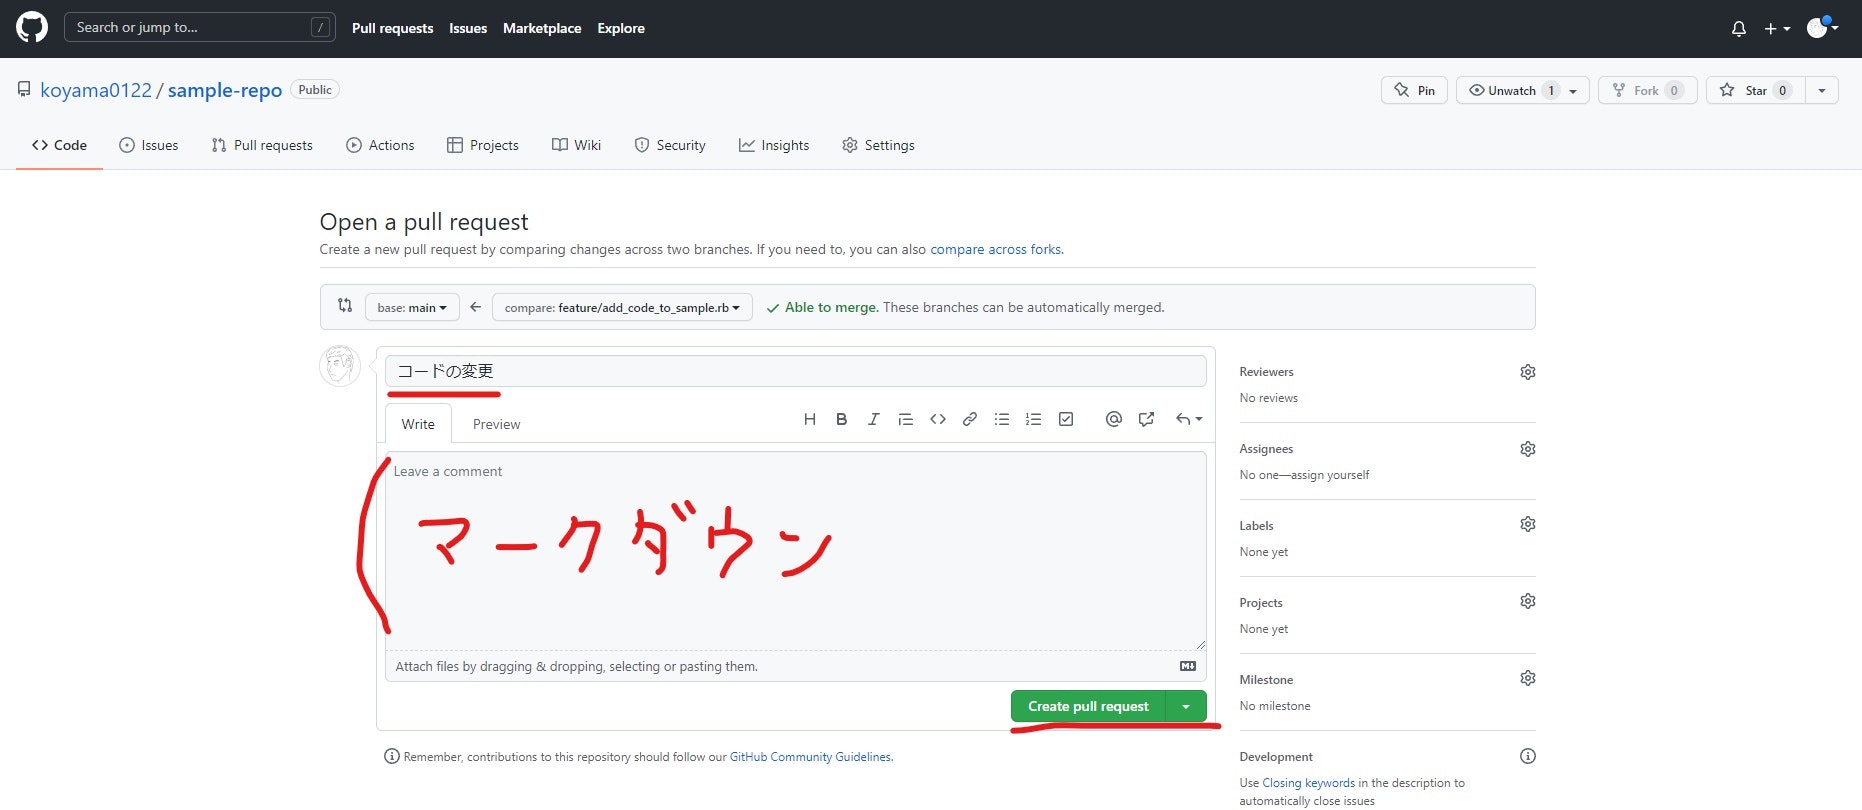Open the repository Issues tab
1862x810 pixels.
[x=148, y=145]
